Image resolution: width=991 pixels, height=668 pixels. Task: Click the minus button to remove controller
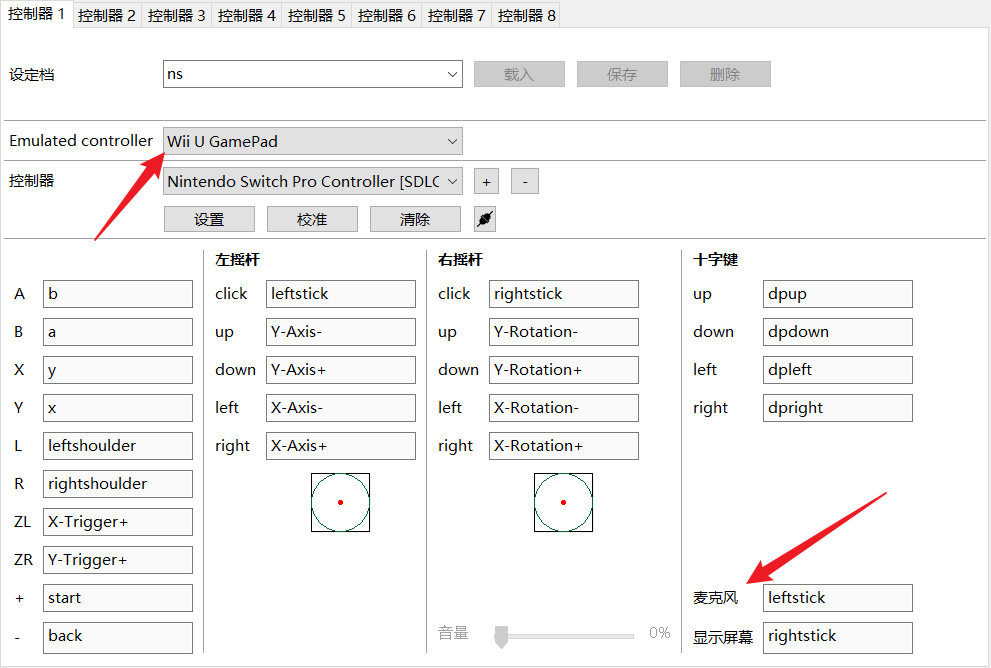525,181
